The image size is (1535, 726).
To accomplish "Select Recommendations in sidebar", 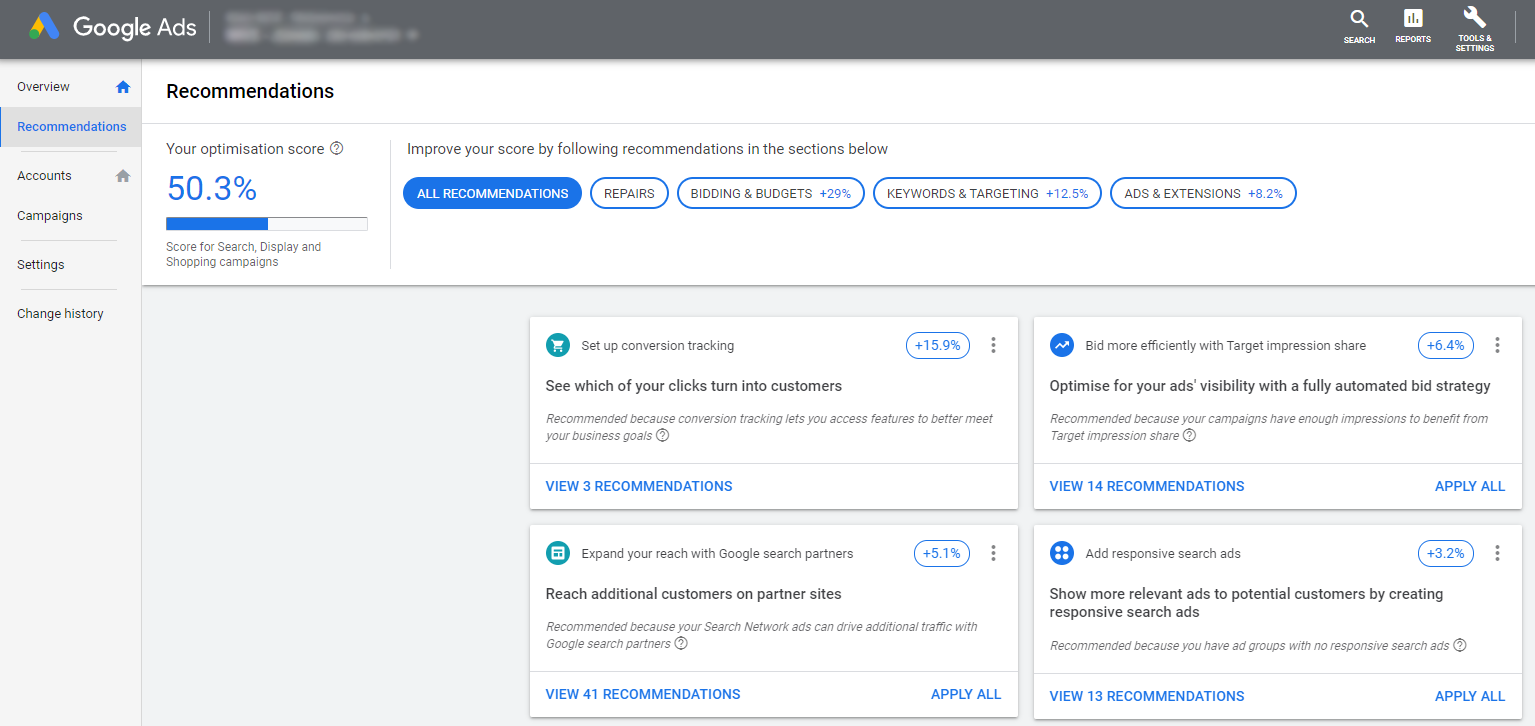I will pyautogui.click(x=70, y=127).
